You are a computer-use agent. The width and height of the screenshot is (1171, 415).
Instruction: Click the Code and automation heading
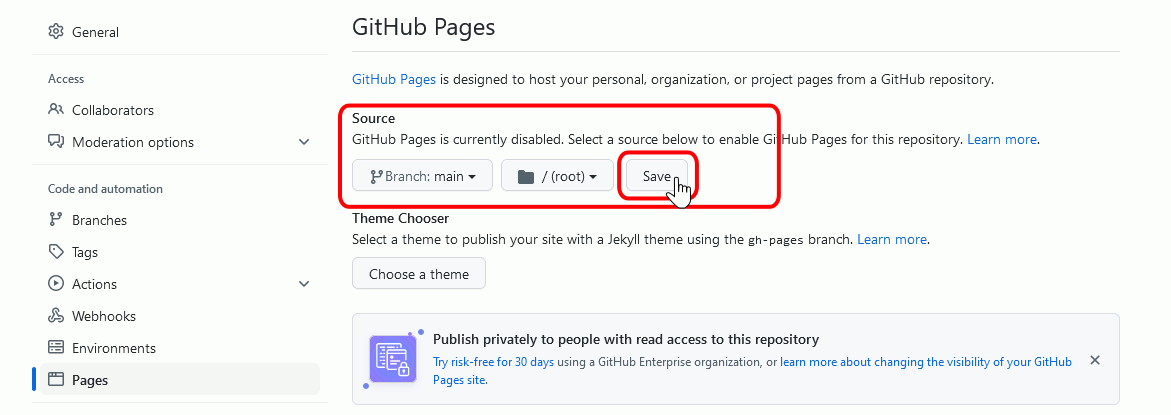coord(105,189)
